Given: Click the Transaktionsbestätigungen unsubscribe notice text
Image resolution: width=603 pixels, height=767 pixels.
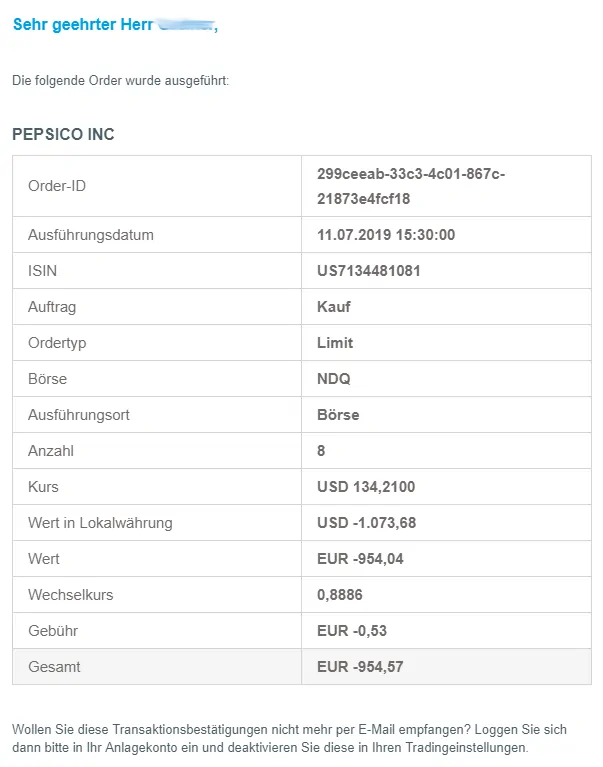Looking at the screenshot, I should 289,738.
